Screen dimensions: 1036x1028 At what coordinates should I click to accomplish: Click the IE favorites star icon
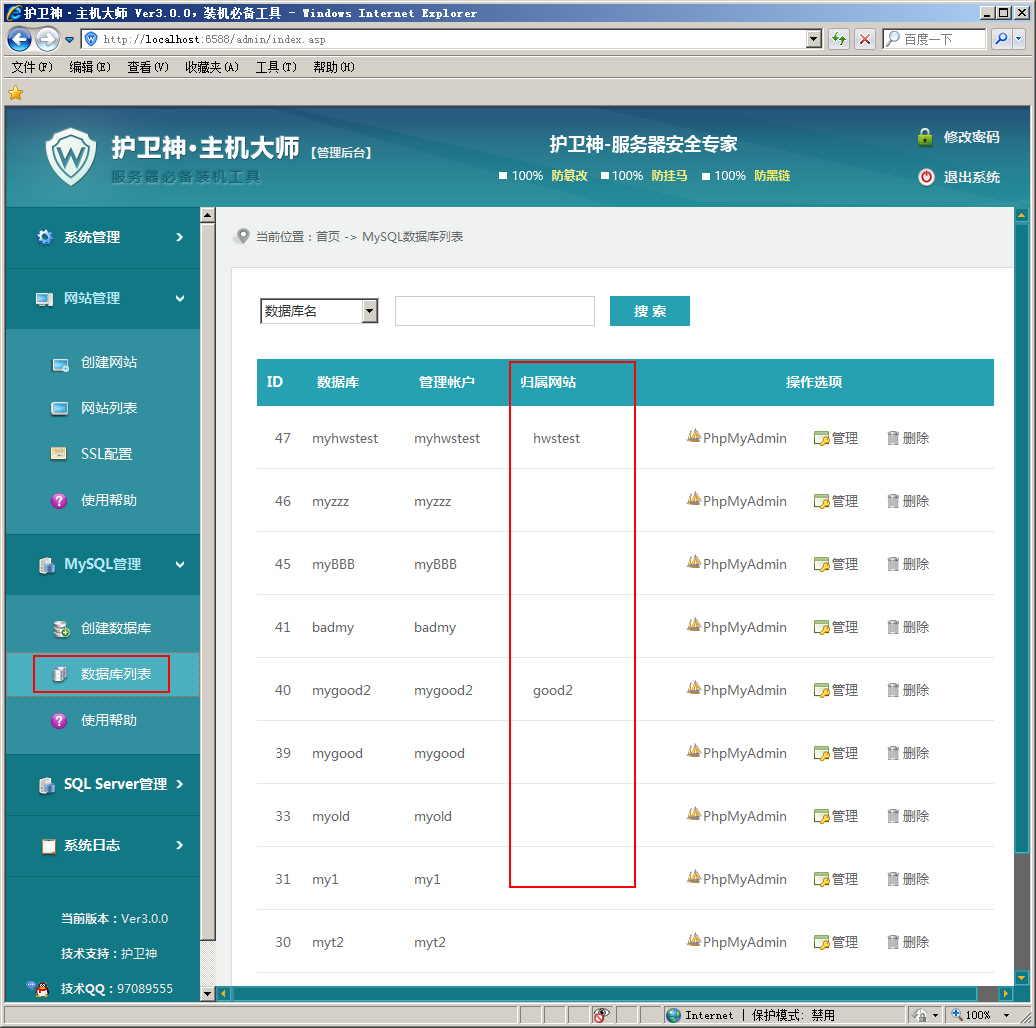pyautogui.click(x=15, y=93)
